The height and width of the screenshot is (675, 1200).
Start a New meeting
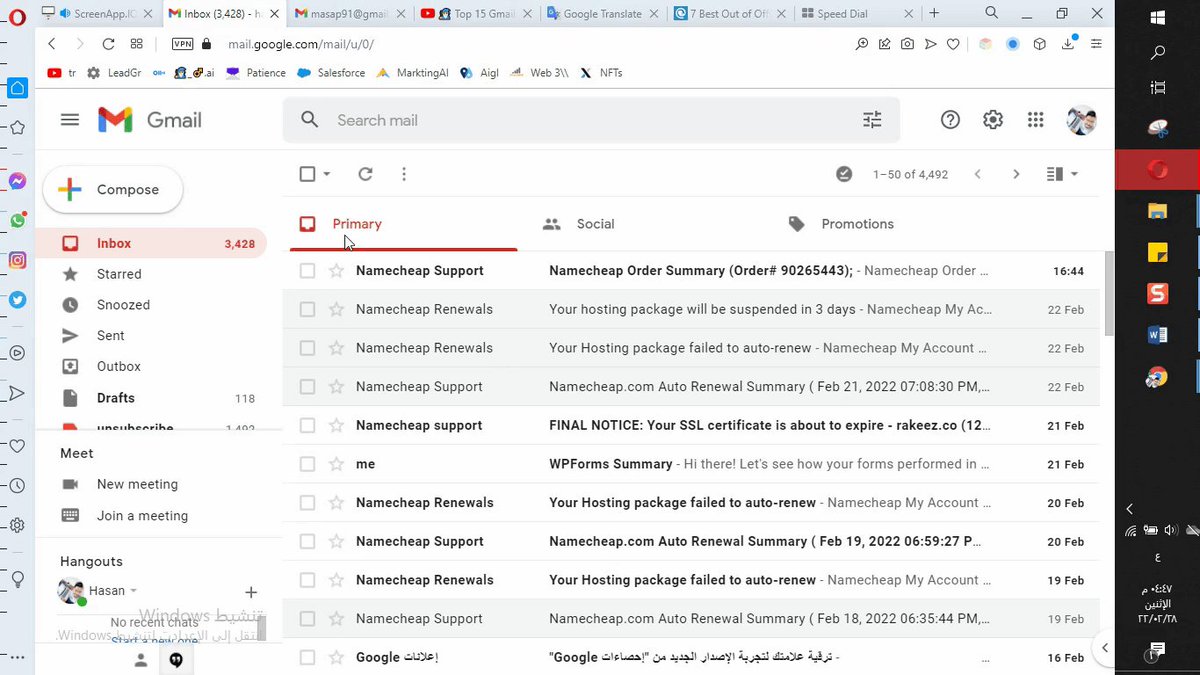[x=137, y=484]
